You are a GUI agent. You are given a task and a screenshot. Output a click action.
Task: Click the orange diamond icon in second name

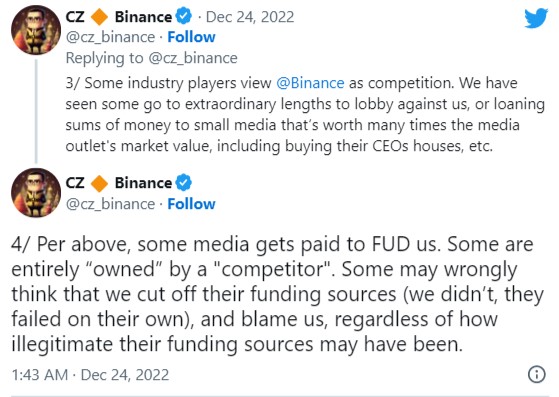pyautogui.click(x=99, y=183)
